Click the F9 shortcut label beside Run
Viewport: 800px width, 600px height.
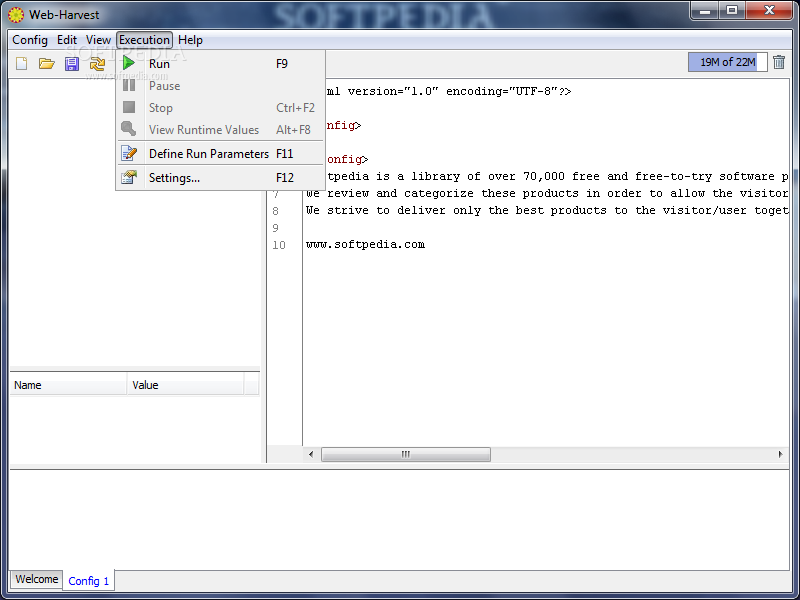point(282,64)
